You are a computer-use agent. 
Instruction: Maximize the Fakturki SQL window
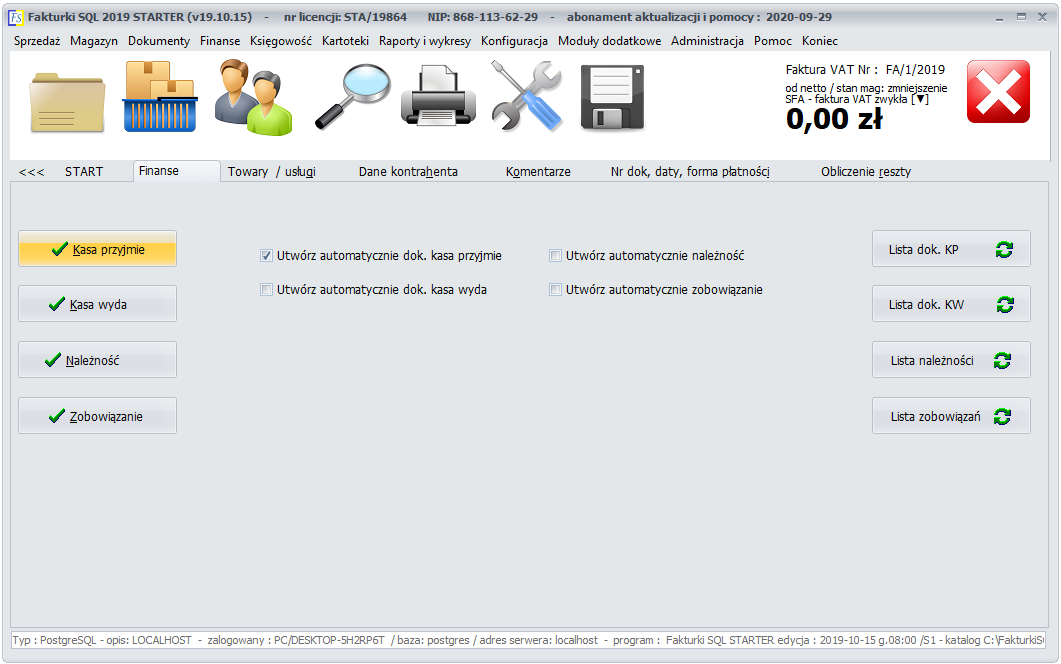tap(1021, 17)
